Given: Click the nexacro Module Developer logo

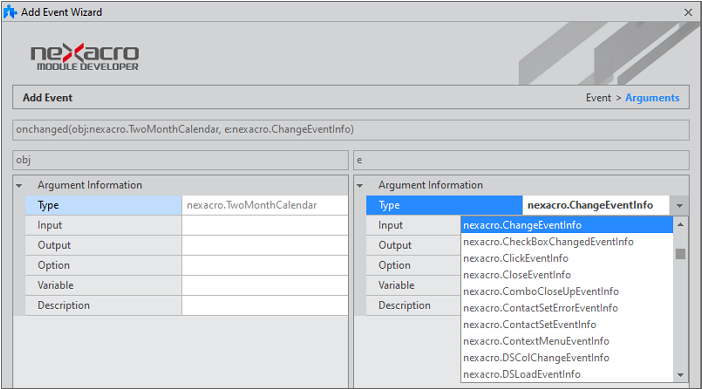Looking at the screenshot, I should click(x=85, y=57).
